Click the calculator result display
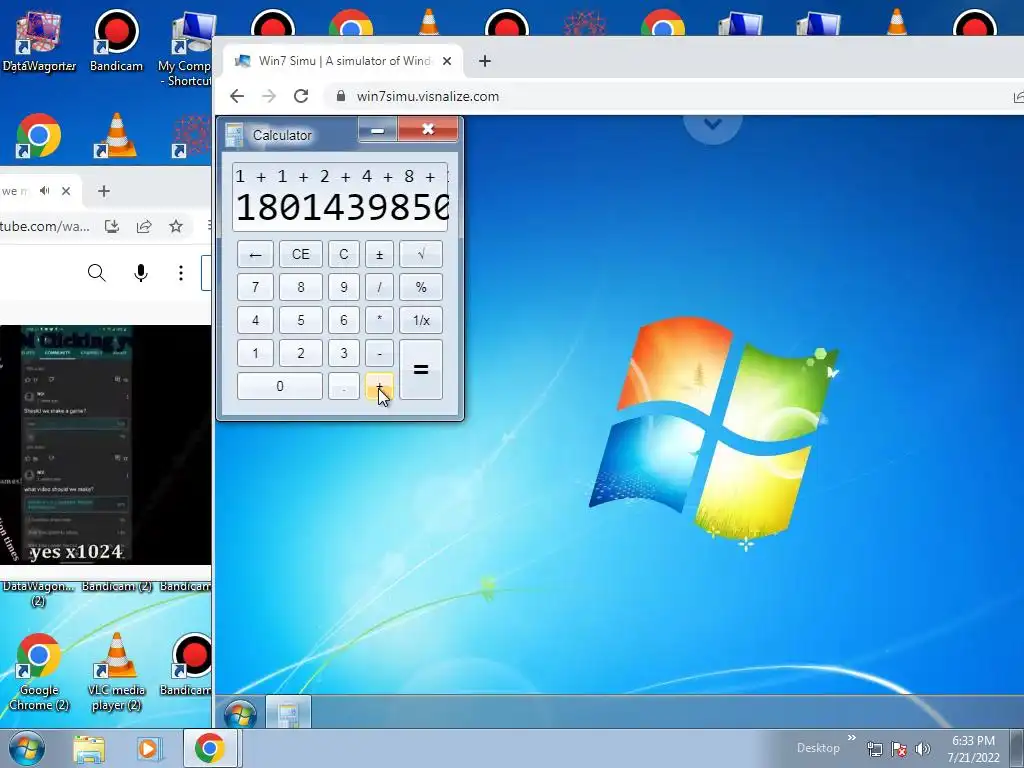This screenshot has width=1024, height=768. pos(340,197)
